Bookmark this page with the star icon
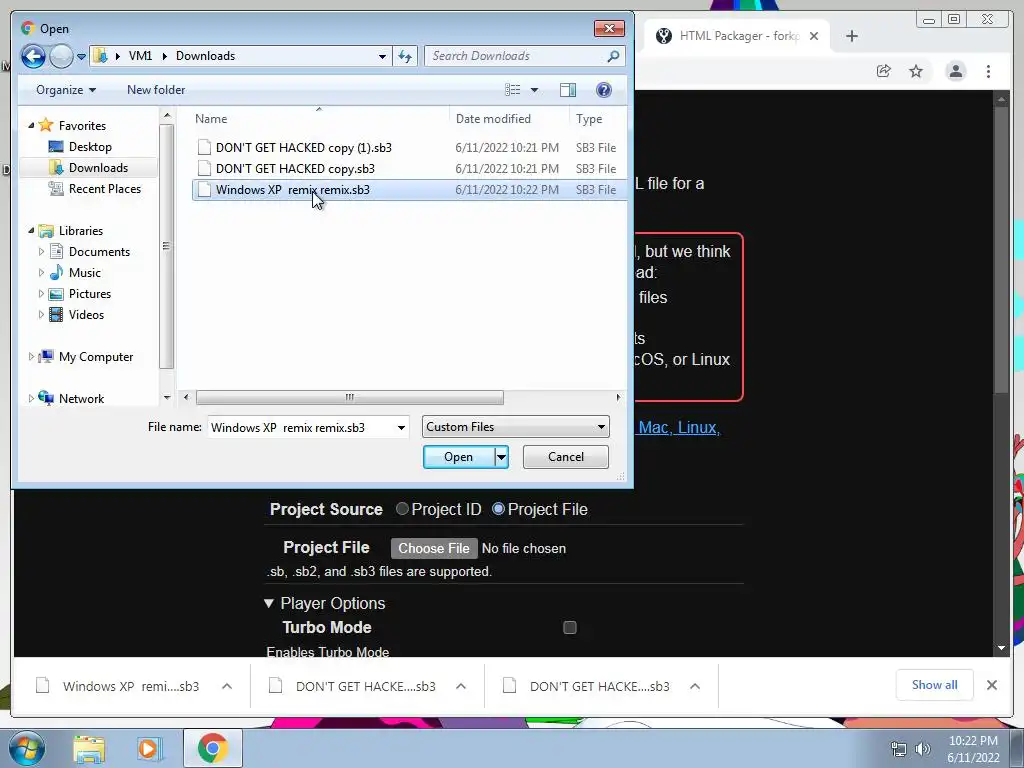The width and height of the screenshot is (1024, 768). click(916, 71)
